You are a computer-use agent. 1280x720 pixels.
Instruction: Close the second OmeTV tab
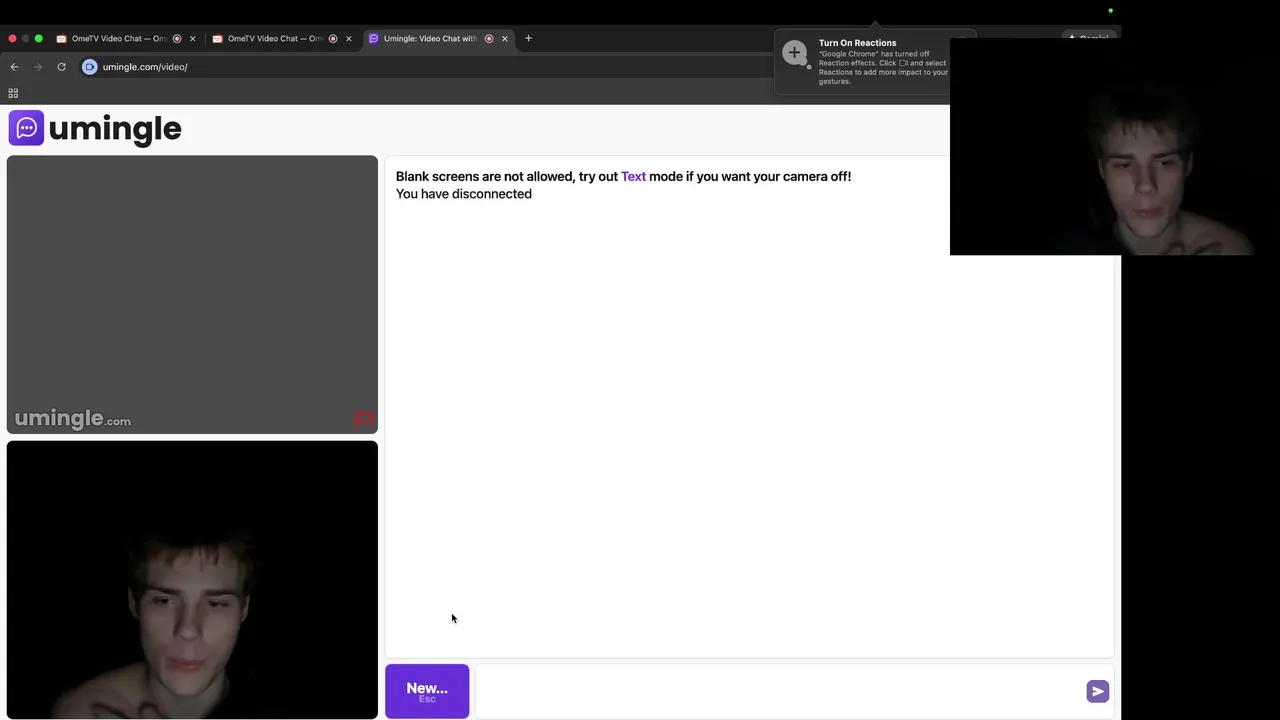pyautogui.click(x=348, y=39)
